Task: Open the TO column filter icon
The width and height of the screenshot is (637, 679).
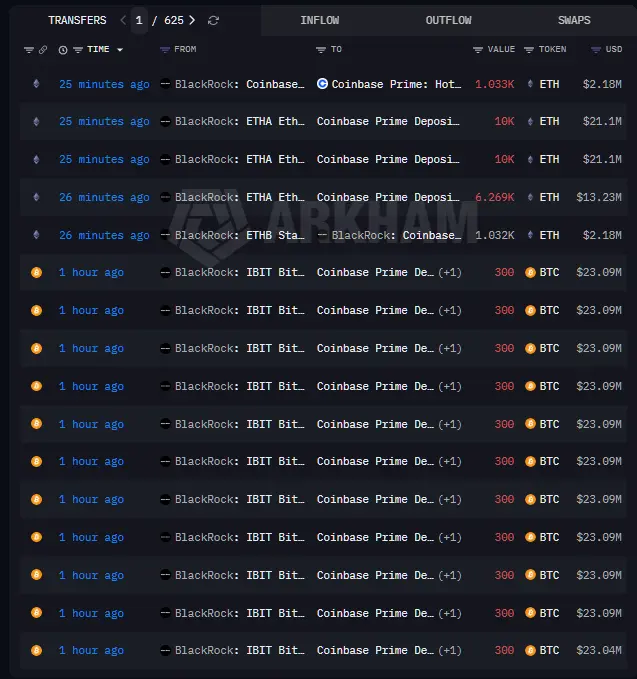Action: [321, 50]
